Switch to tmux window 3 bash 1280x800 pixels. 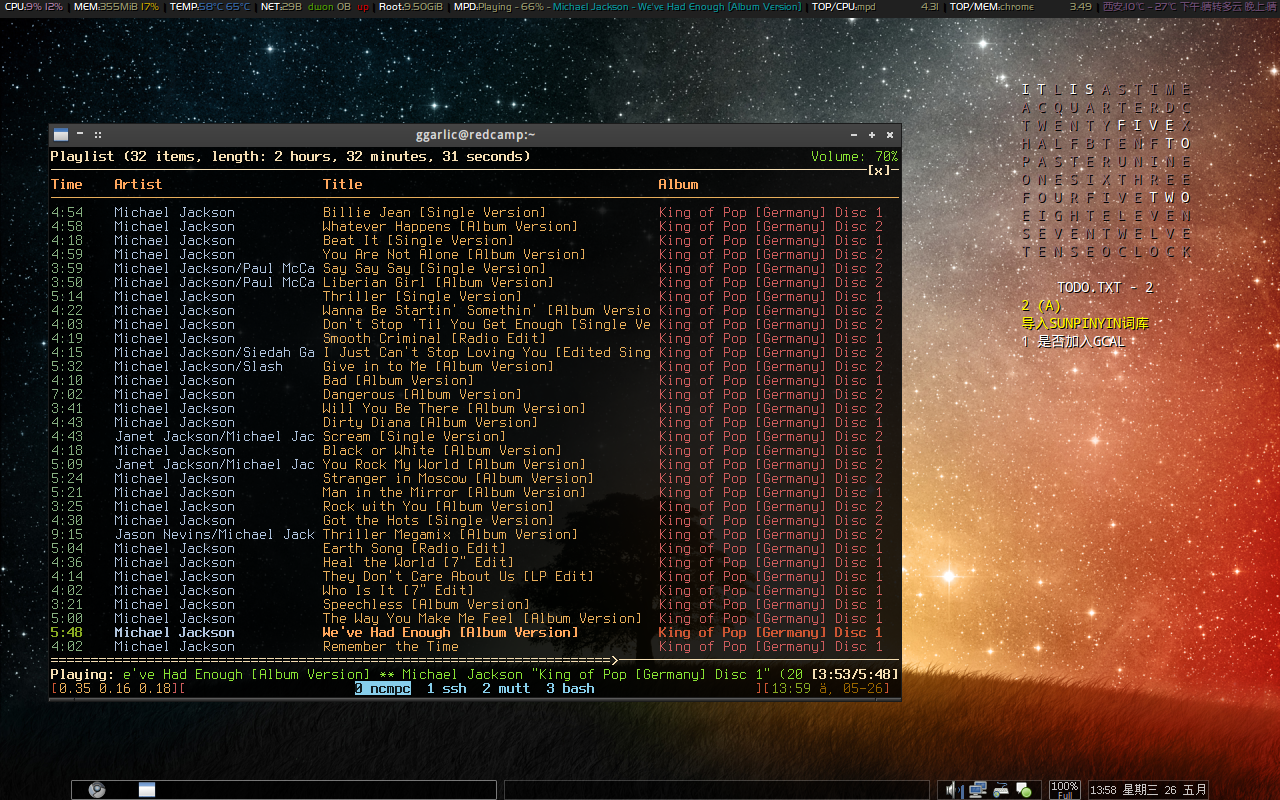pos(570,688)
